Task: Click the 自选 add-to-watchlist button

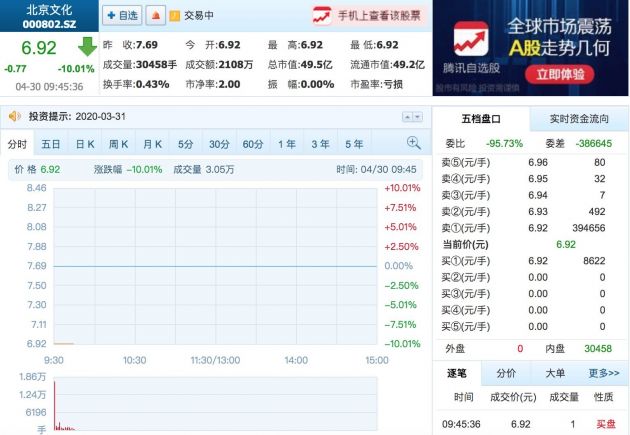Action: click(123, 16)
